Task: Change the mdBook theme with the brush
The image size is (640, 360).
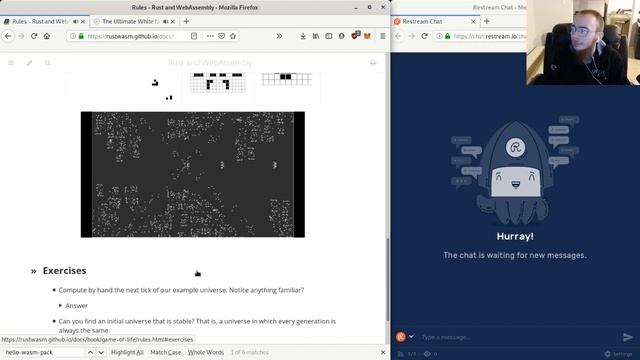Action: coord(29,62)
